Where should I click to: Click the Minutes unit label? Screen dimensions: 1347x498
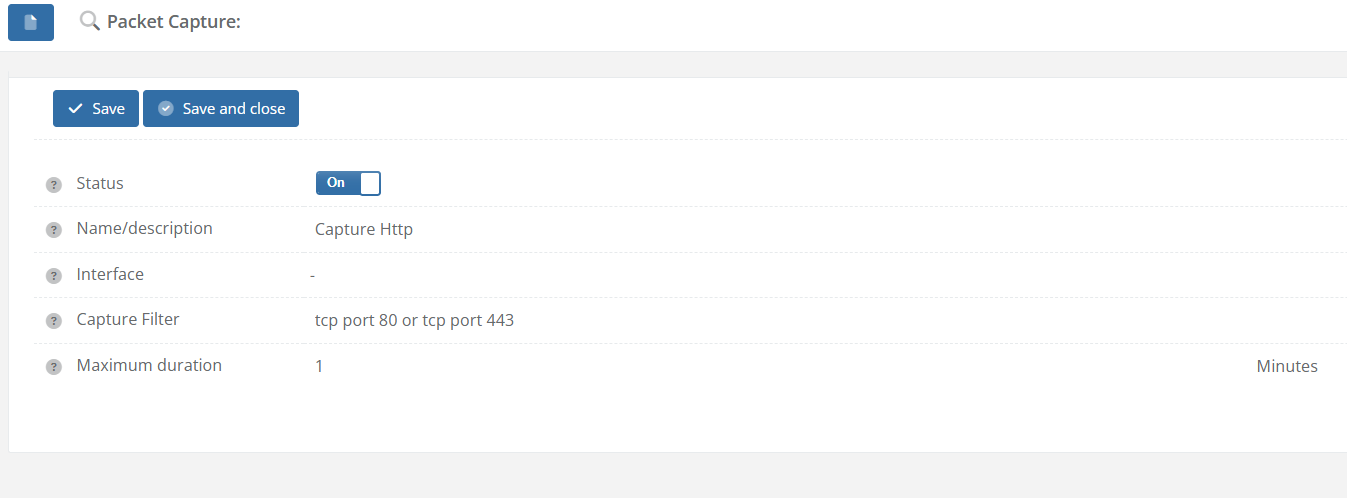pyautogui.click(x=1286, y=366)
